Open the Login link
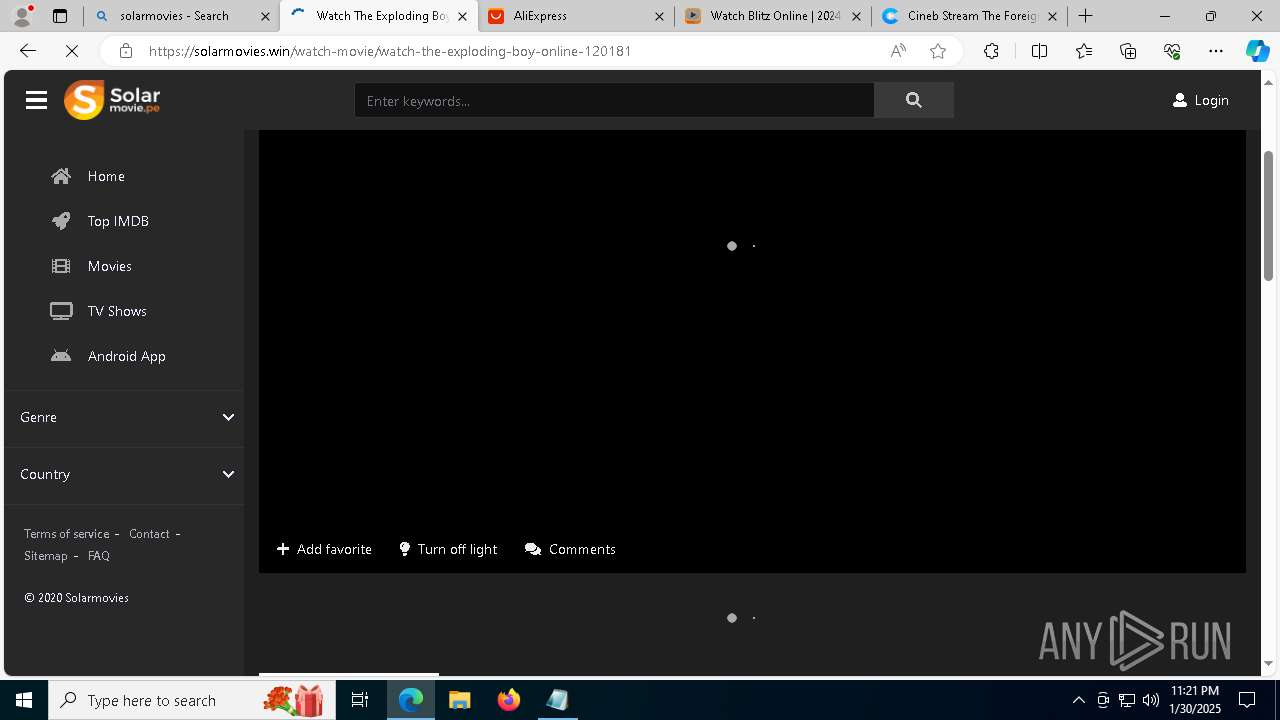1280x720 pixels. 1200,100
